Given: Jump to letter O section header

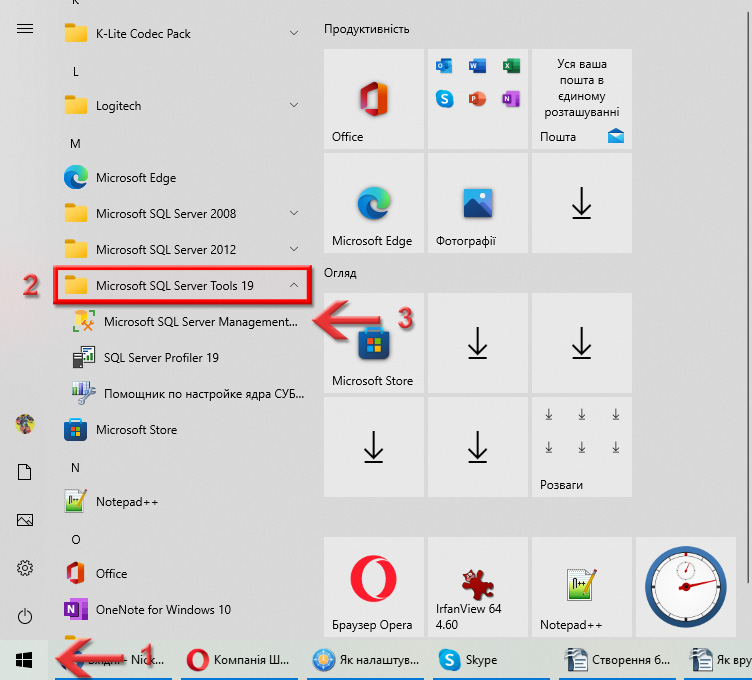Looking at the screenshot, I should [75, 539].
